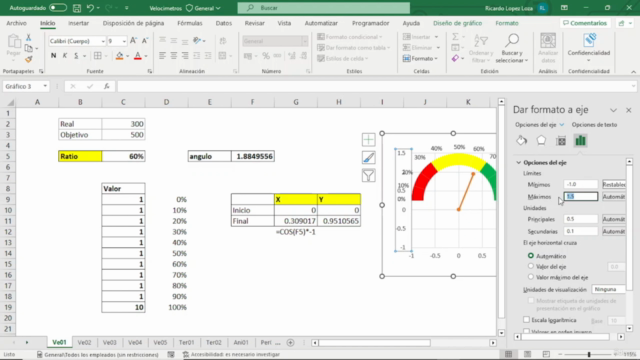Screen dimensions: 640x360
Task: Open Unidades de visualización Ninguna dropdown
Action: pos(609,289)
